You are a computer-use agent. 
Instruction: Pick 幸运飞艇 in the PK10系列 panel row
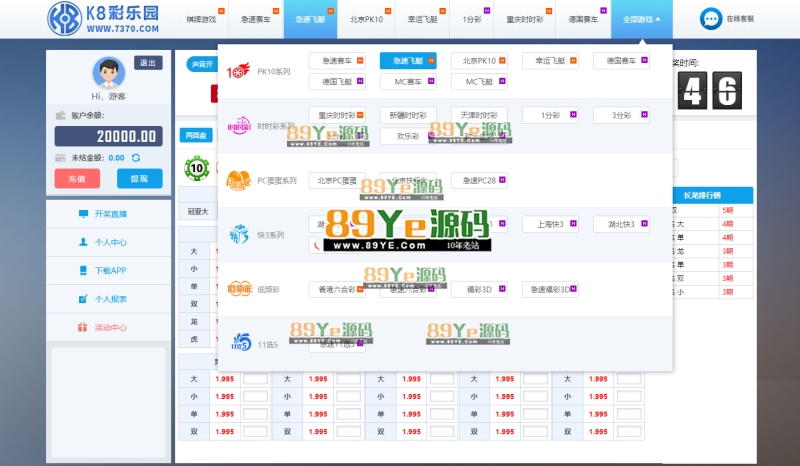point(550,61)
